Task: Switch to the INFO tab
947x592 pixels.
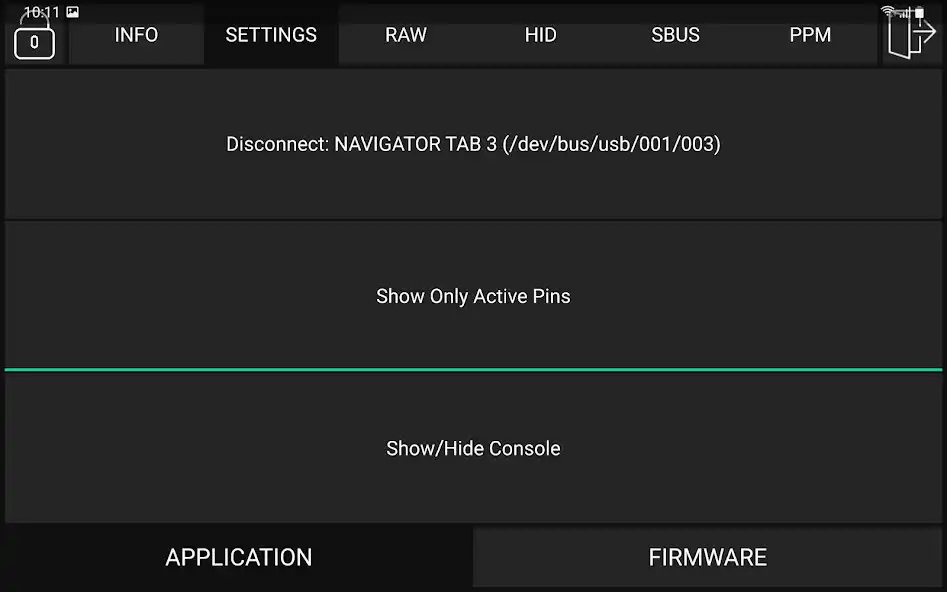Action: [x=135, y=35]
